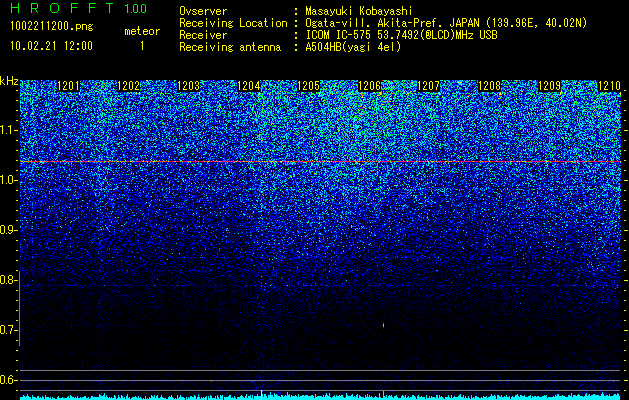The image size is (629, 400).
Task: Click the 1203 time marker label
Action: 189,86
